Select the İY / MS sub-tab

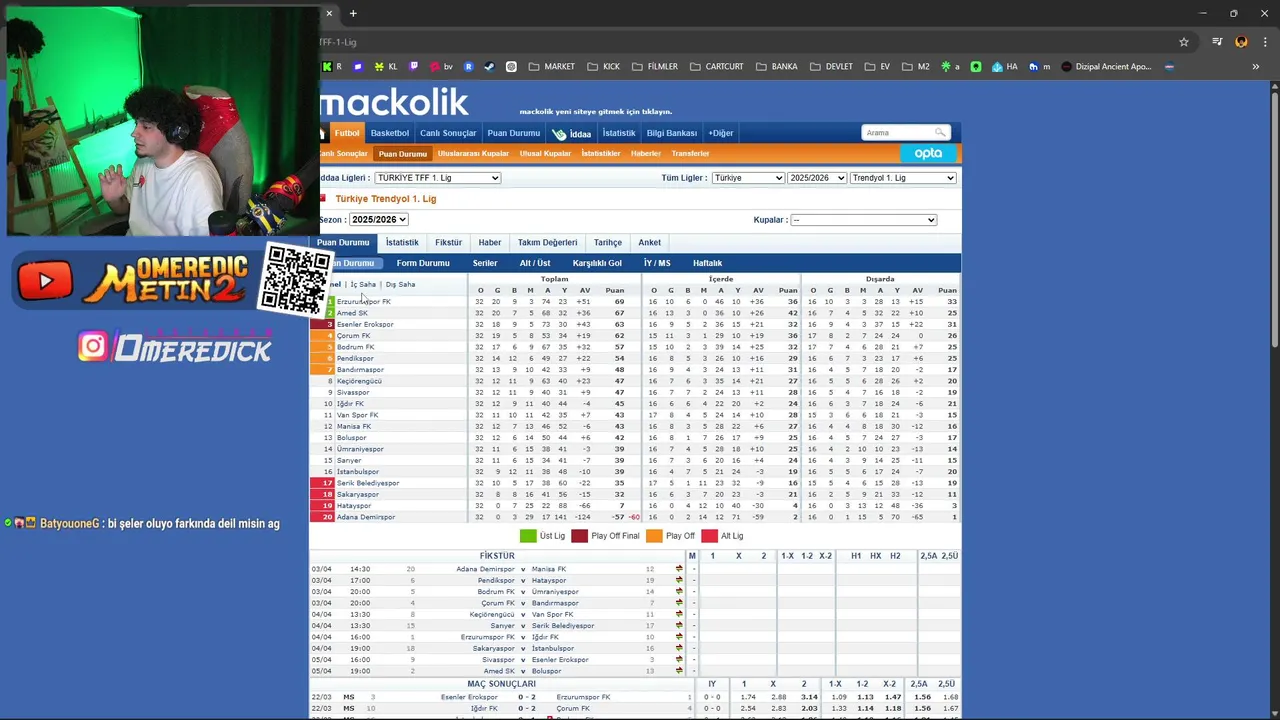tap(657, 263)
